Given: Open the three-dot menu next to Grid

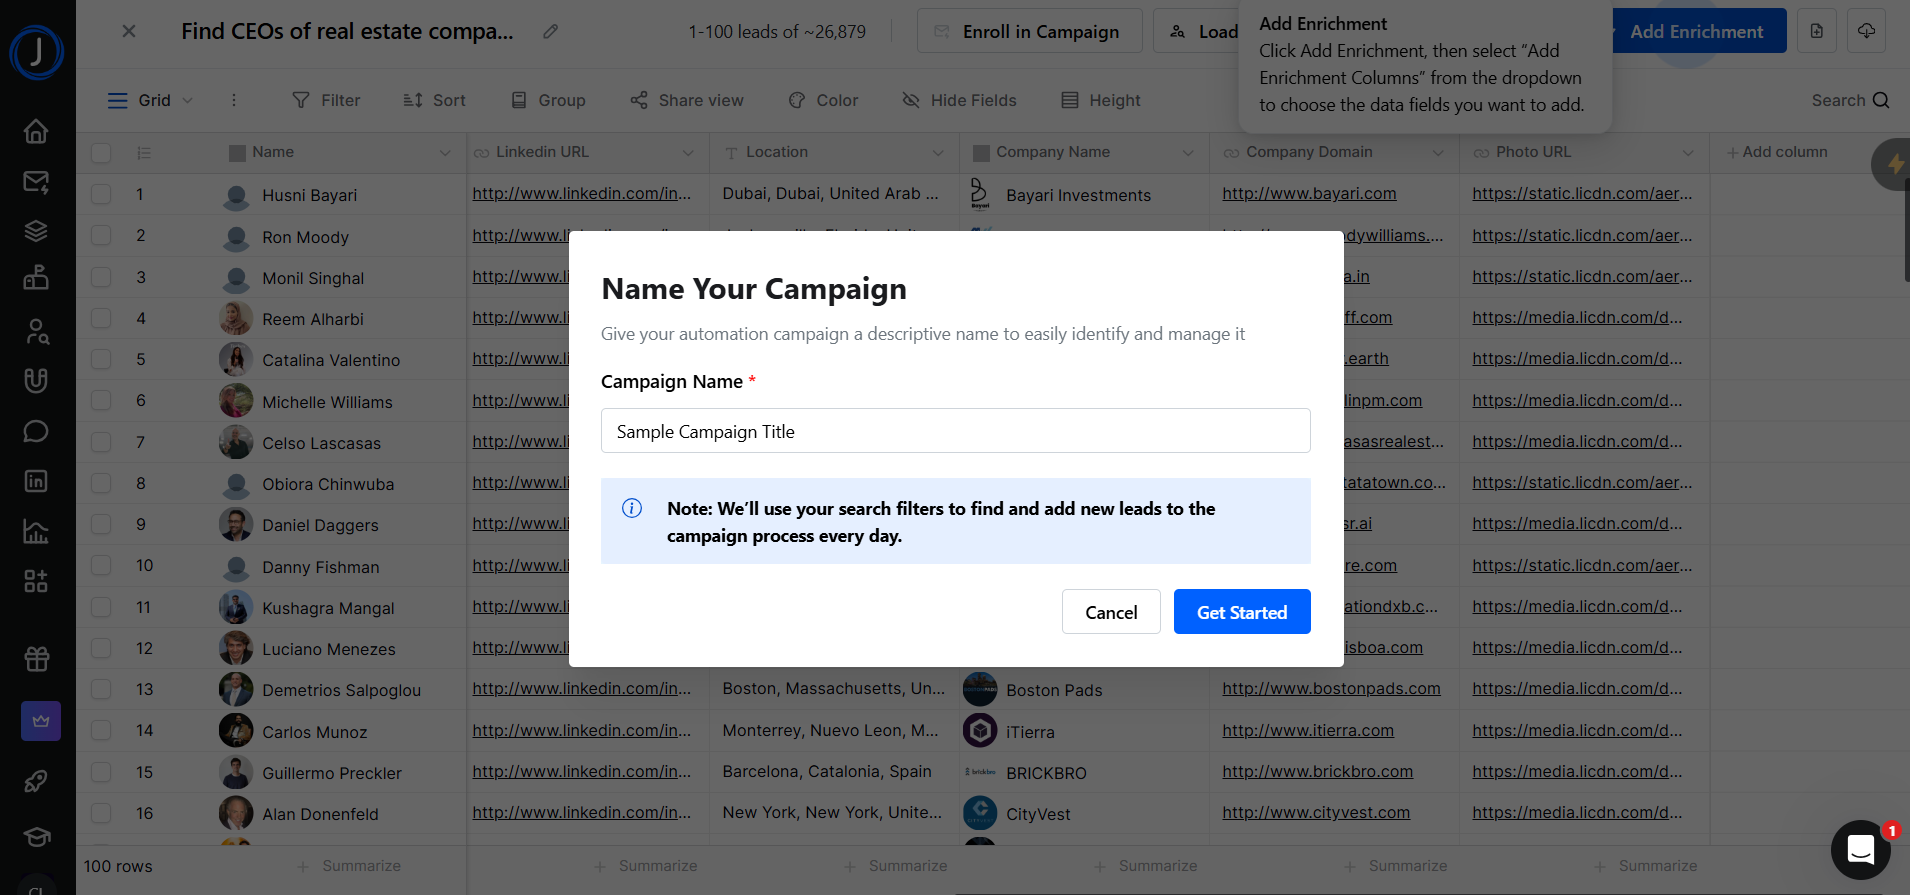Looking at the screenshot, I should coord(234,100).
